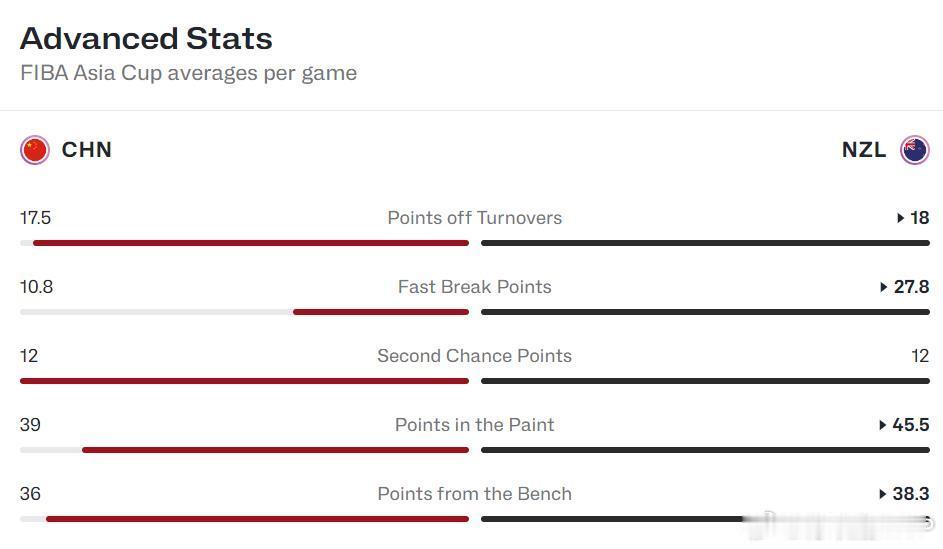The width and height of the screenshot is (943, 549).
Task: Click arrow beside Fast Break Points 27.8
Action: pyautogui.click(x=883, y=287)
